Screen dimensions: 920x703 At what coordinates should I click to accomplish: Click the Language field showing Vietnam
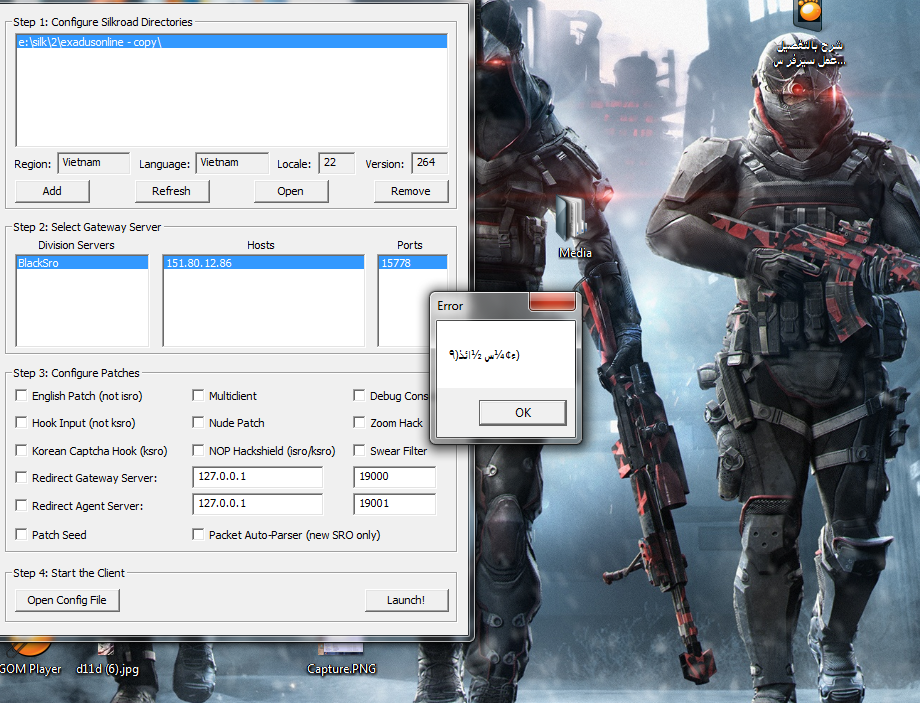click(232, 163)
